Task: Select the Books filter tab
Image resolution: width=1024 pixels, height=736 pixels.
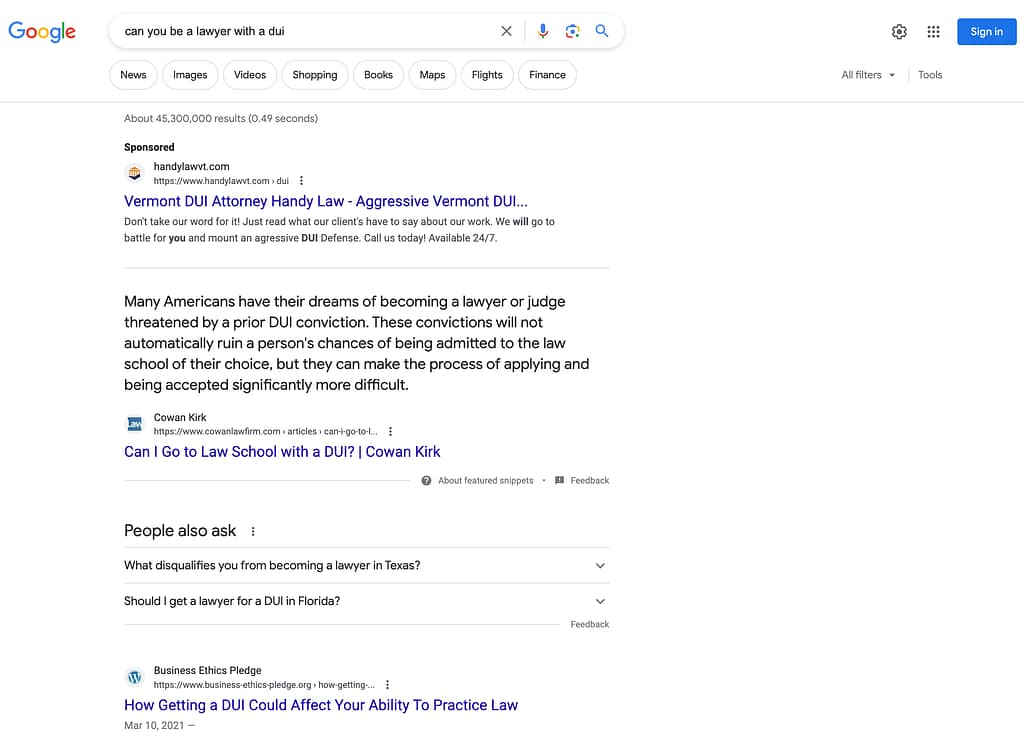Action: click(x=378, y=75)
